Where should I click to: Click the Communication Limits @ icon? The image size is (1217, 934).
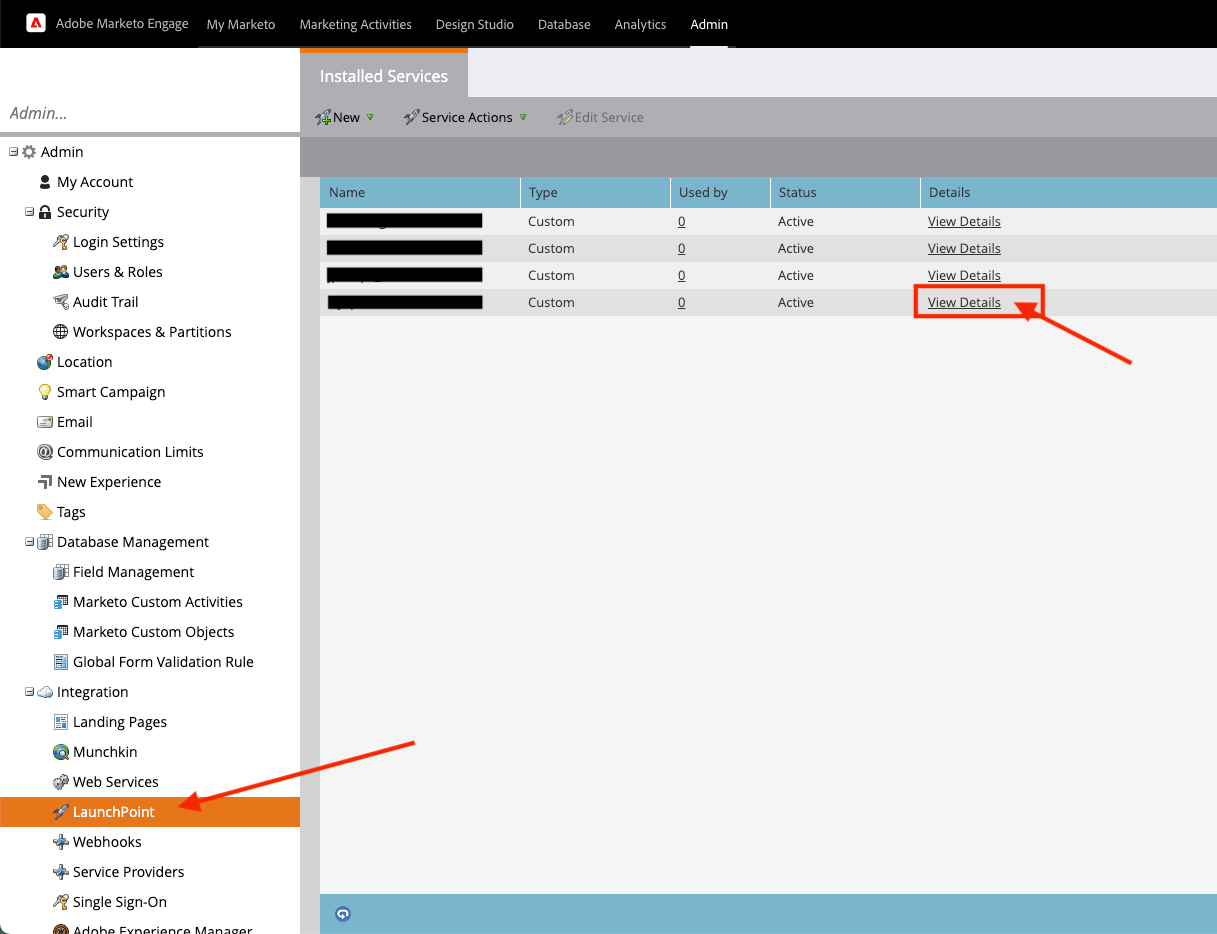(x=45, y=452)
